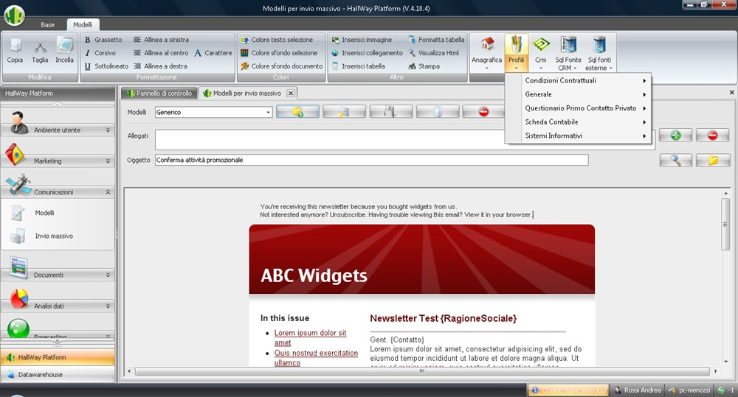The width and height of the screenshot is (738, 397).
Task: Toggle Sottolineato underline formatting
Action: point(106,66)
